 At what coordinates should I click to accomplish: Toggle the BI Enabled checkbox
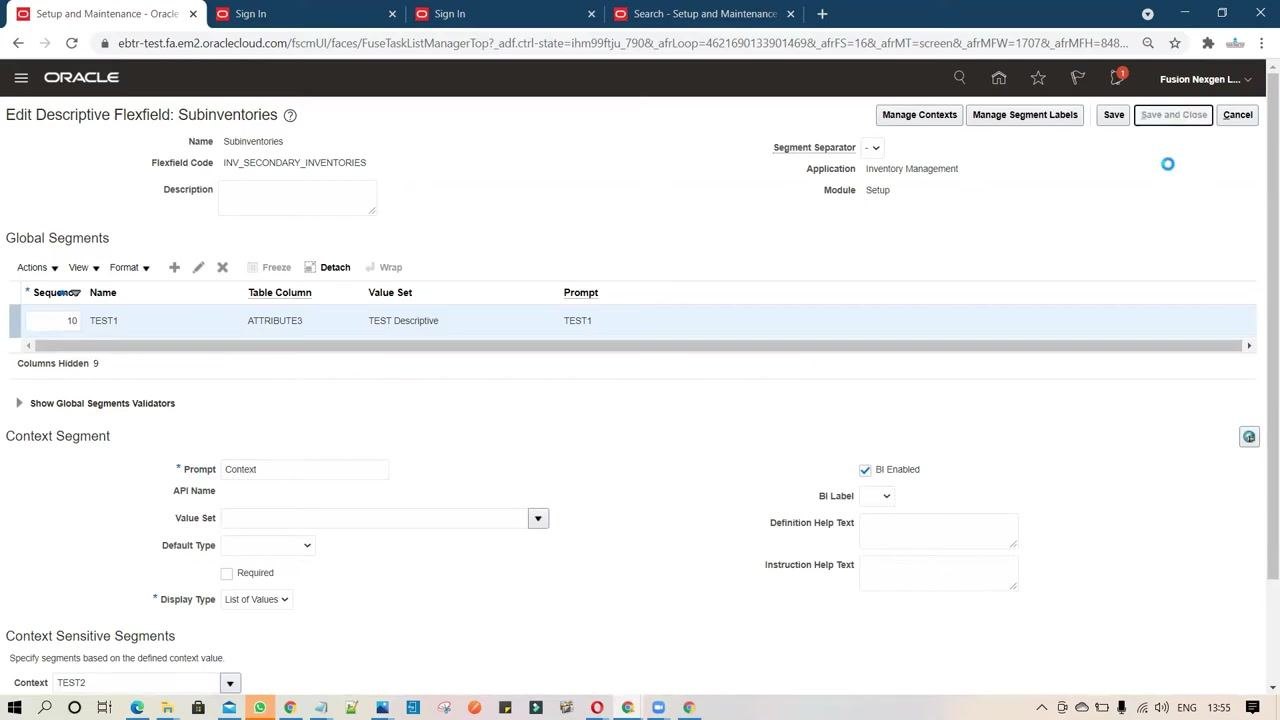[x=865, y=470]
